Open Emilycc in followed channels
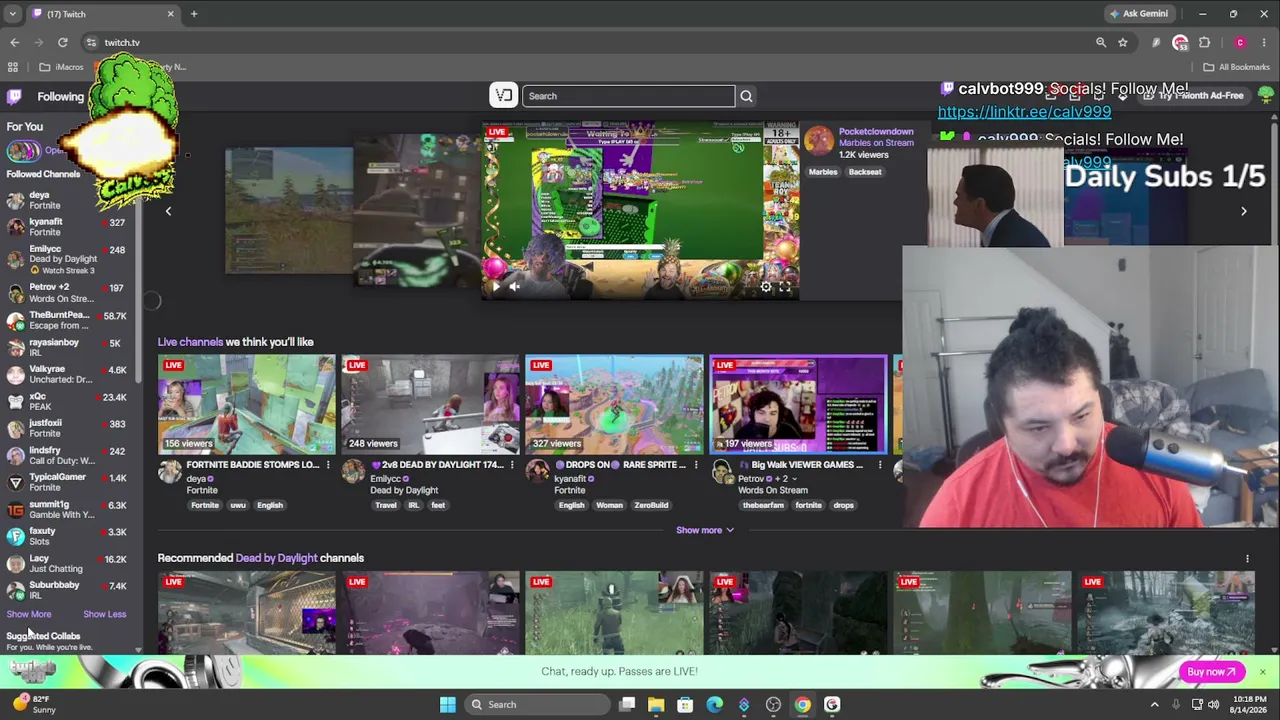The width and height of the screenshot is (1280, 720). (x=68, y=259)
